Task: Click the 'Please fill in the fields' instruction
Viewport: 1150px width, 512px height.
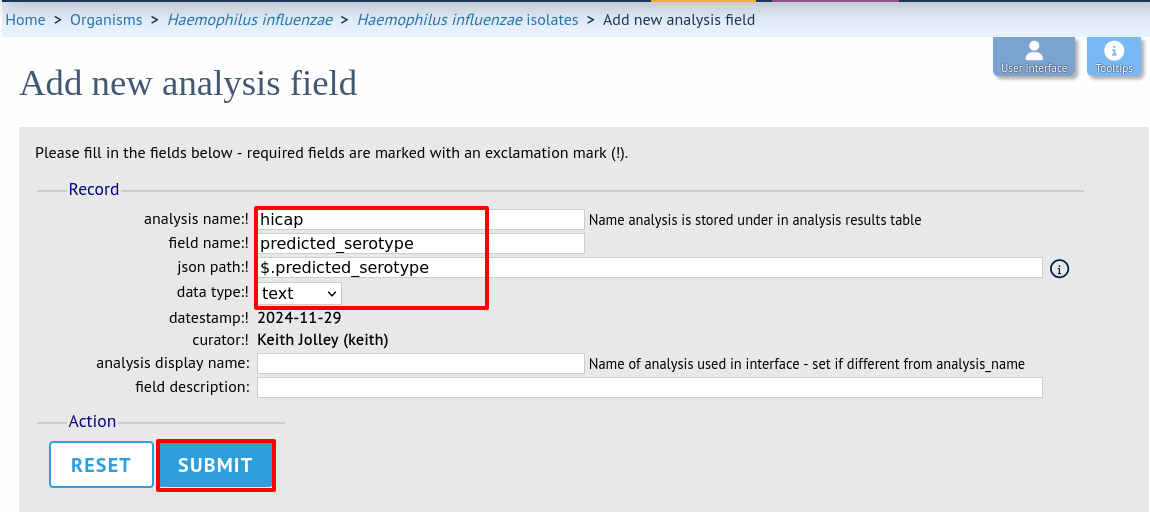Action: 332,154
